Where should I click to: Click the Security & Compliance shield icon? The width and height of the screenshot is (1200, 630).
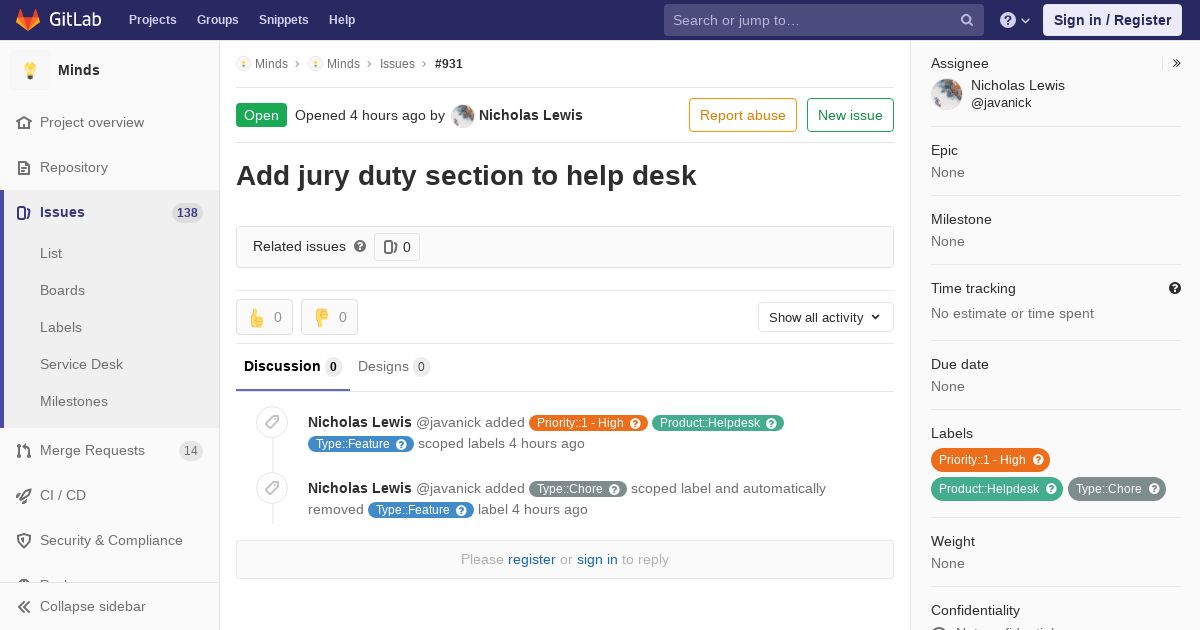(x=24, y=540)
